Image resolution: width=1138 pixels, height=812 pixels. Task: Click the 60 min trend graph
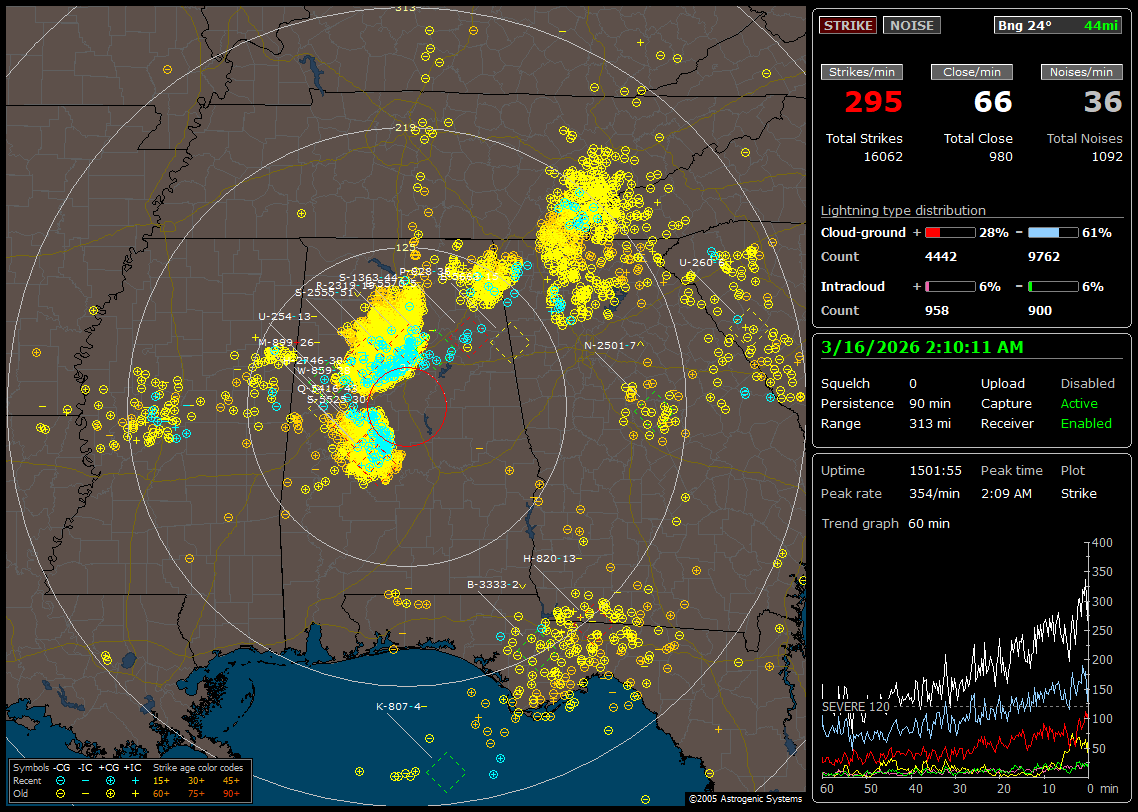pyautogui.click(x=955, y=660)
